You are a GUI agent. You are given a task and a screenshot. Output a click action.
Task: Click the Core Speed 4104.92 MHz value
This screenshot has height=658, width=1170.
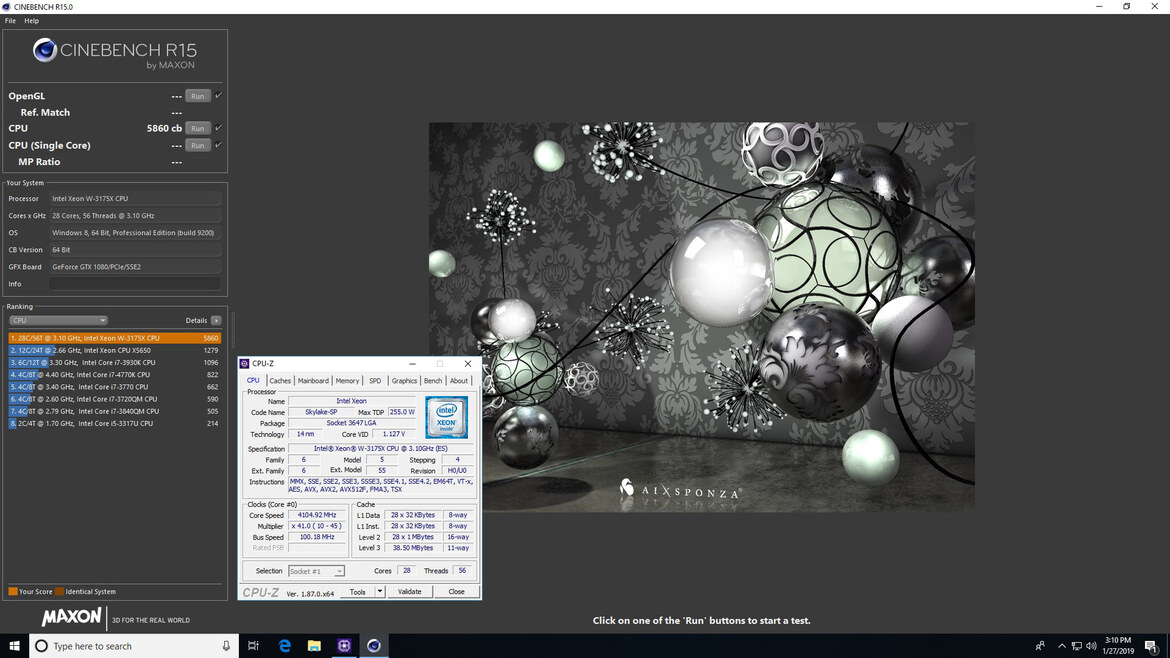coord(317,516)
